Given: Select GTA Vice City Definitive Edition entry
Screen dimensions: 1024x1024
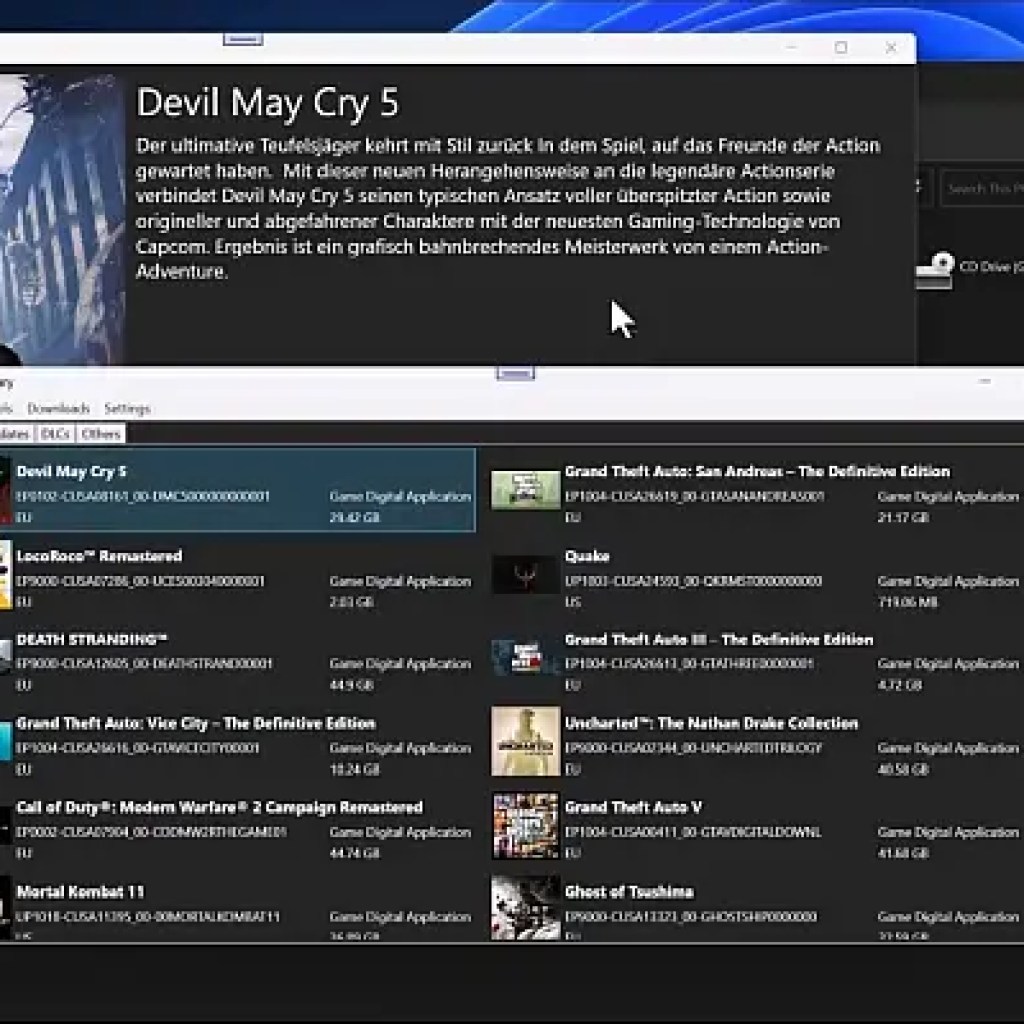Looking at the screenshot, I should click(x=238, y=743).
